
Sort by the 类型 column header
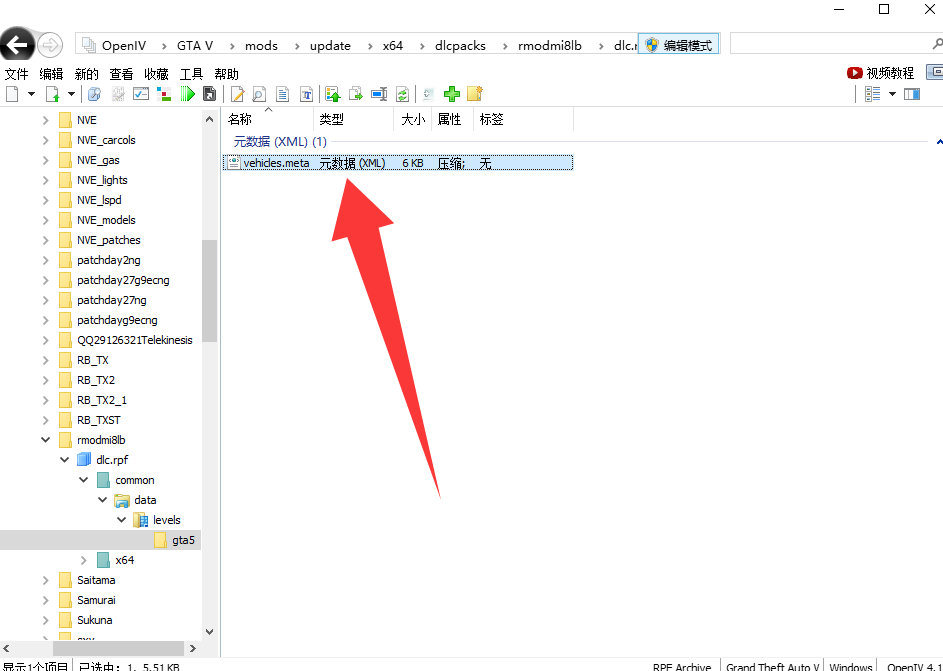(x=354, y=119)
